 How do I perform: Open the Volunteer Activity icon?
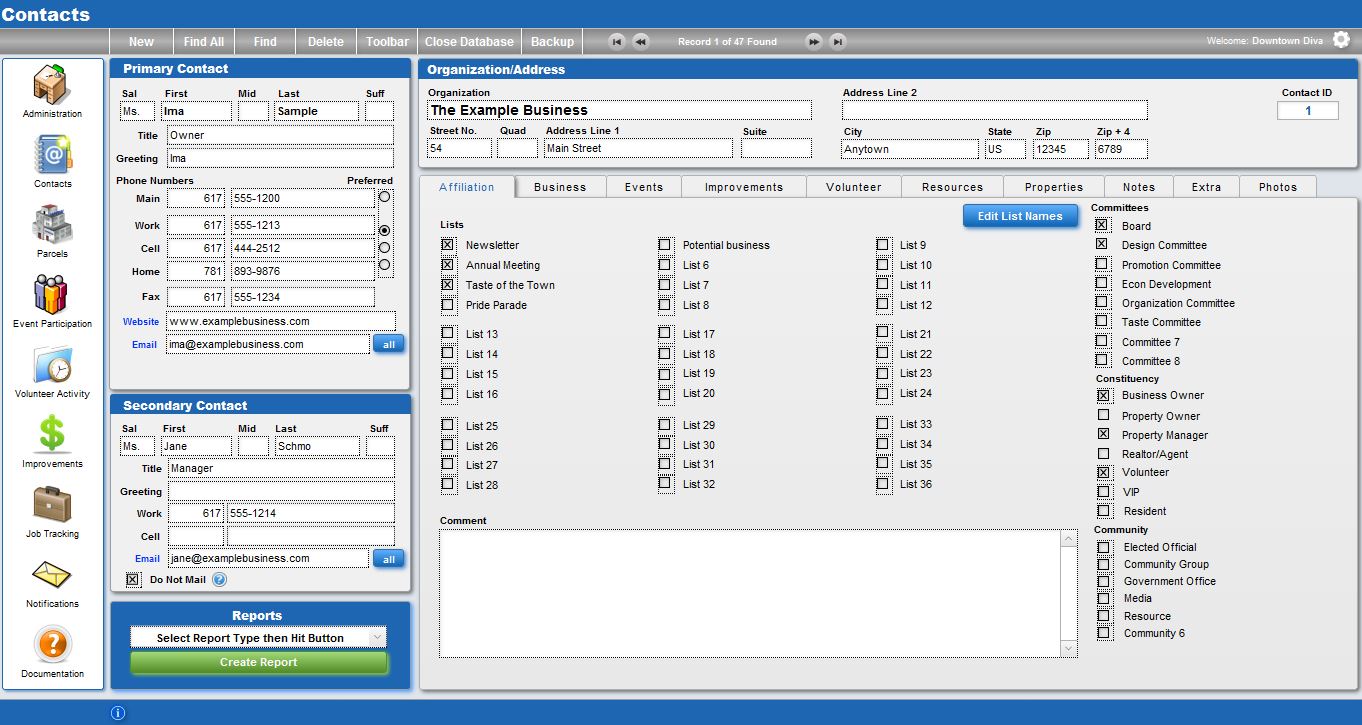click(x=52, y=365)
